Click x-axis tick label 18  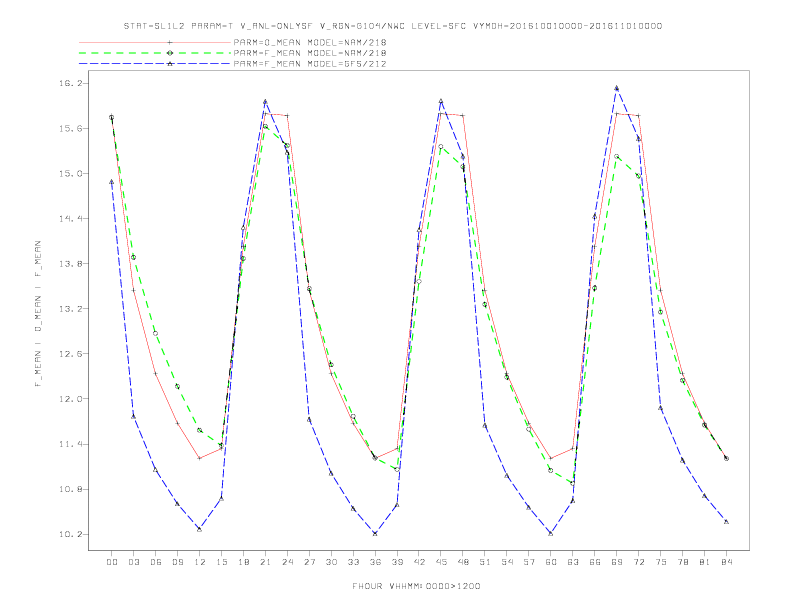pos(243,562)
